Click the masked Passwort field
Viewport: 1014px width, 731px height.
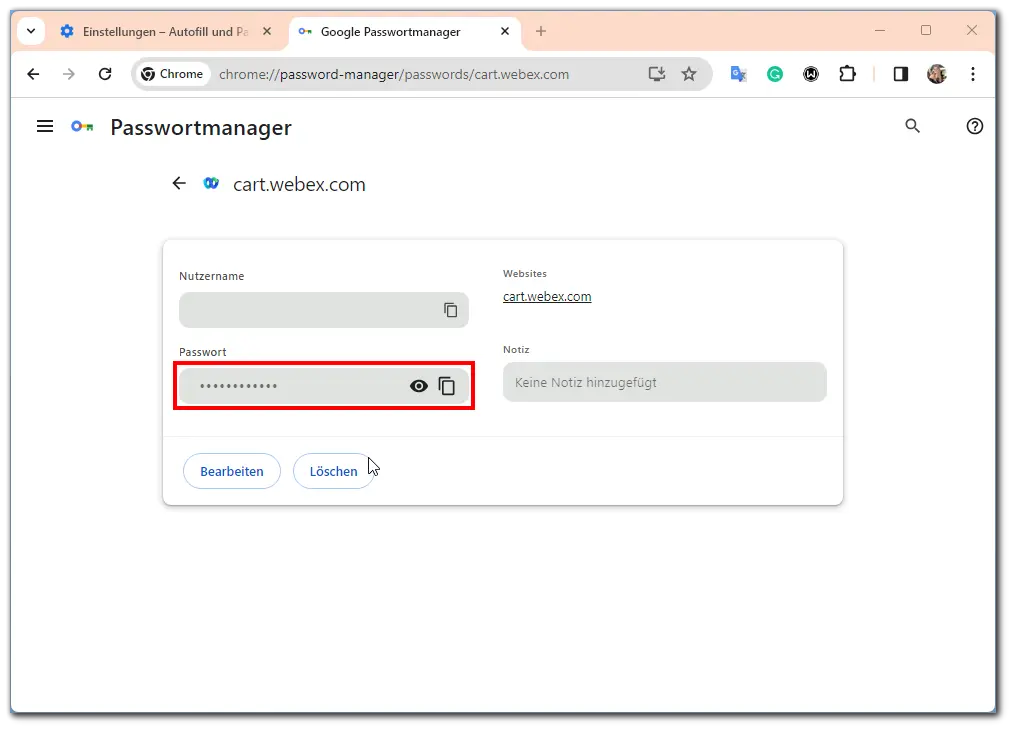pyautogui.click(x=323, y=386)
